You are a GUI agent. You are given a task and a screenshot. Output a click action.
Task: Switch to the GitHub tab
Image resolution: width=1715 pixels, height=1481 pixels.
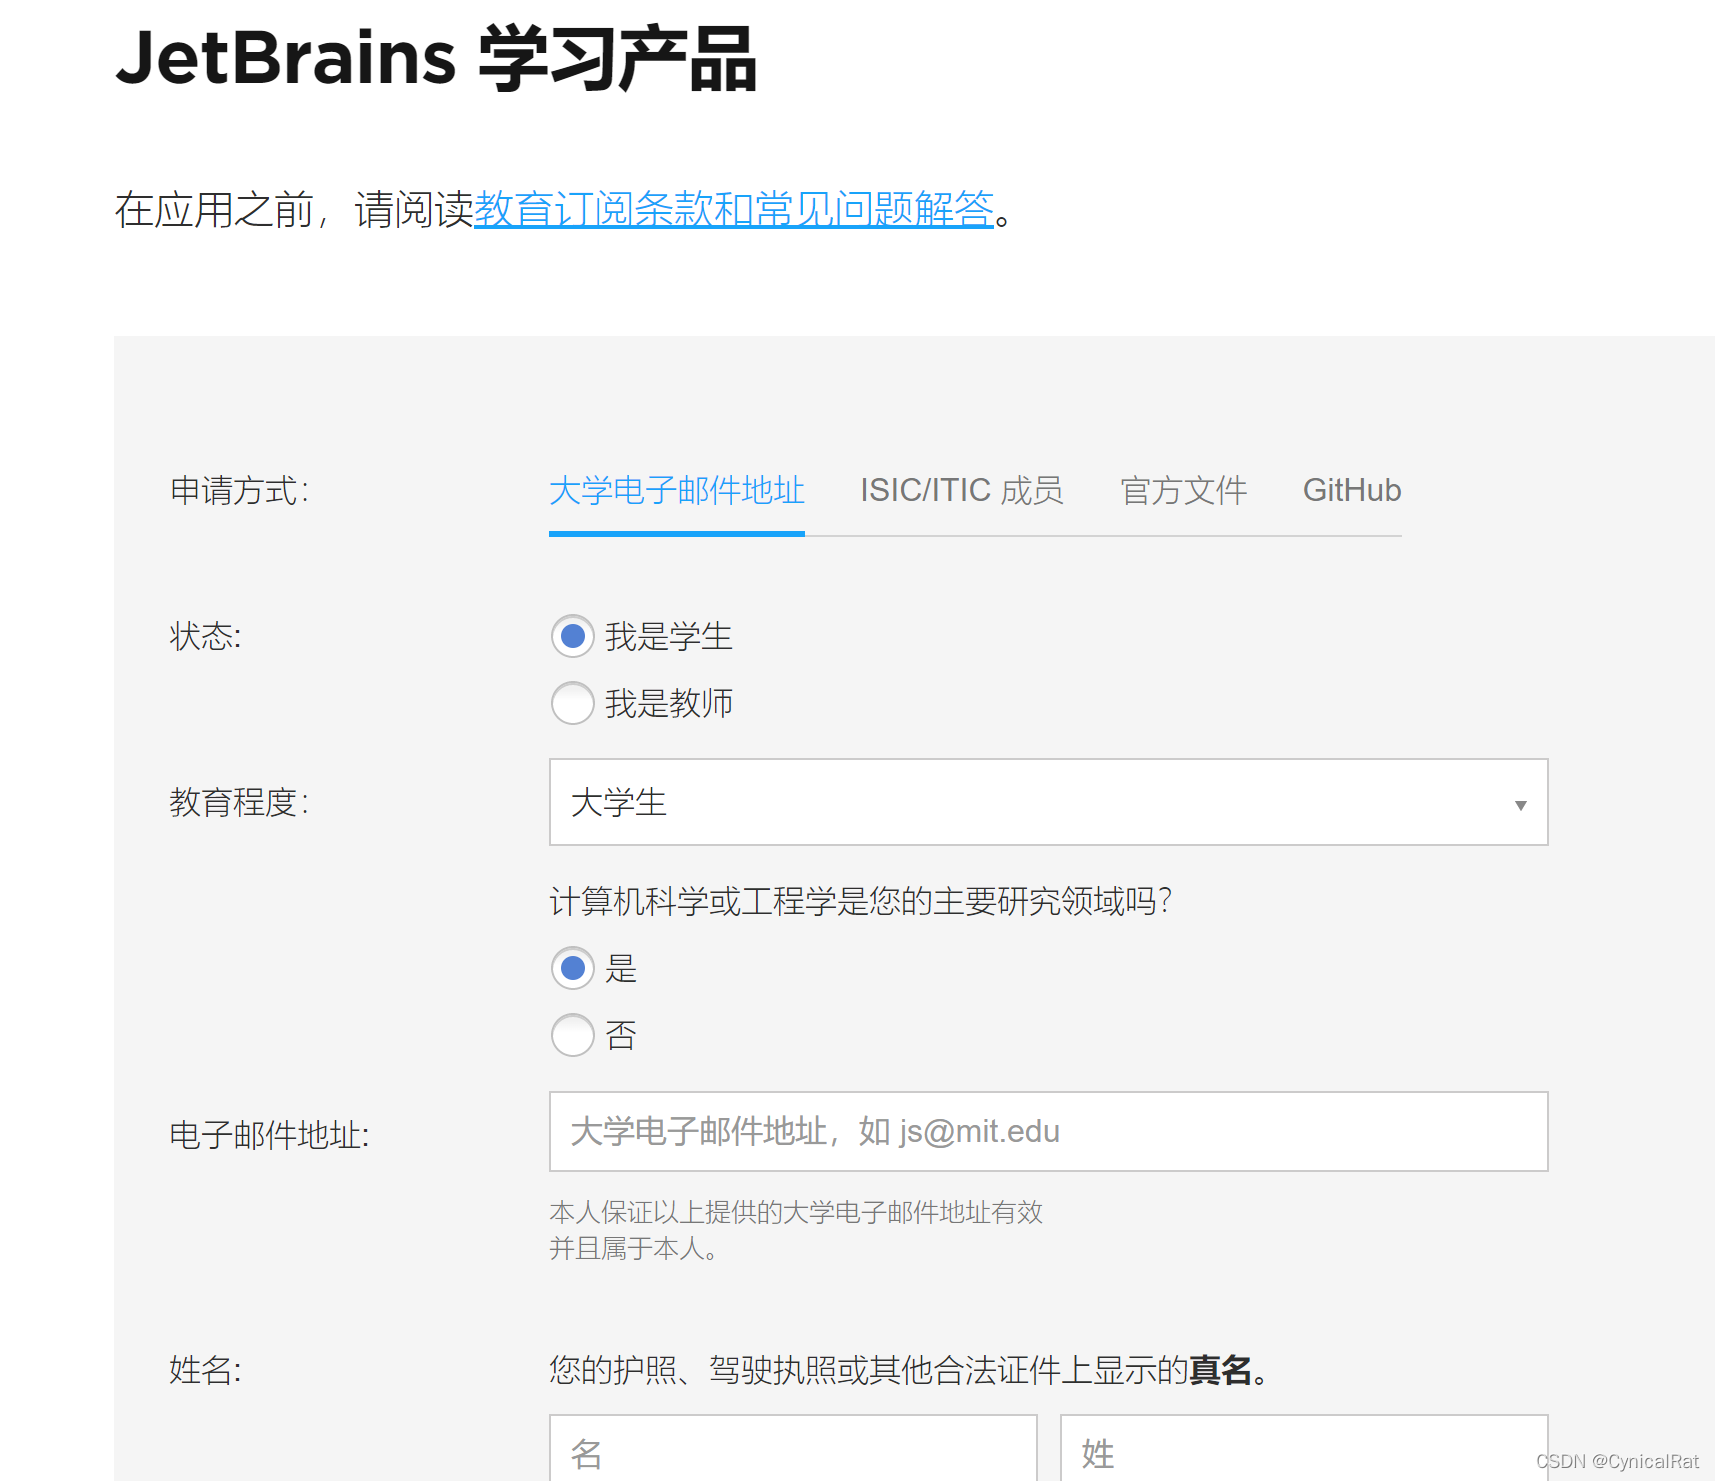point(1352,491)
